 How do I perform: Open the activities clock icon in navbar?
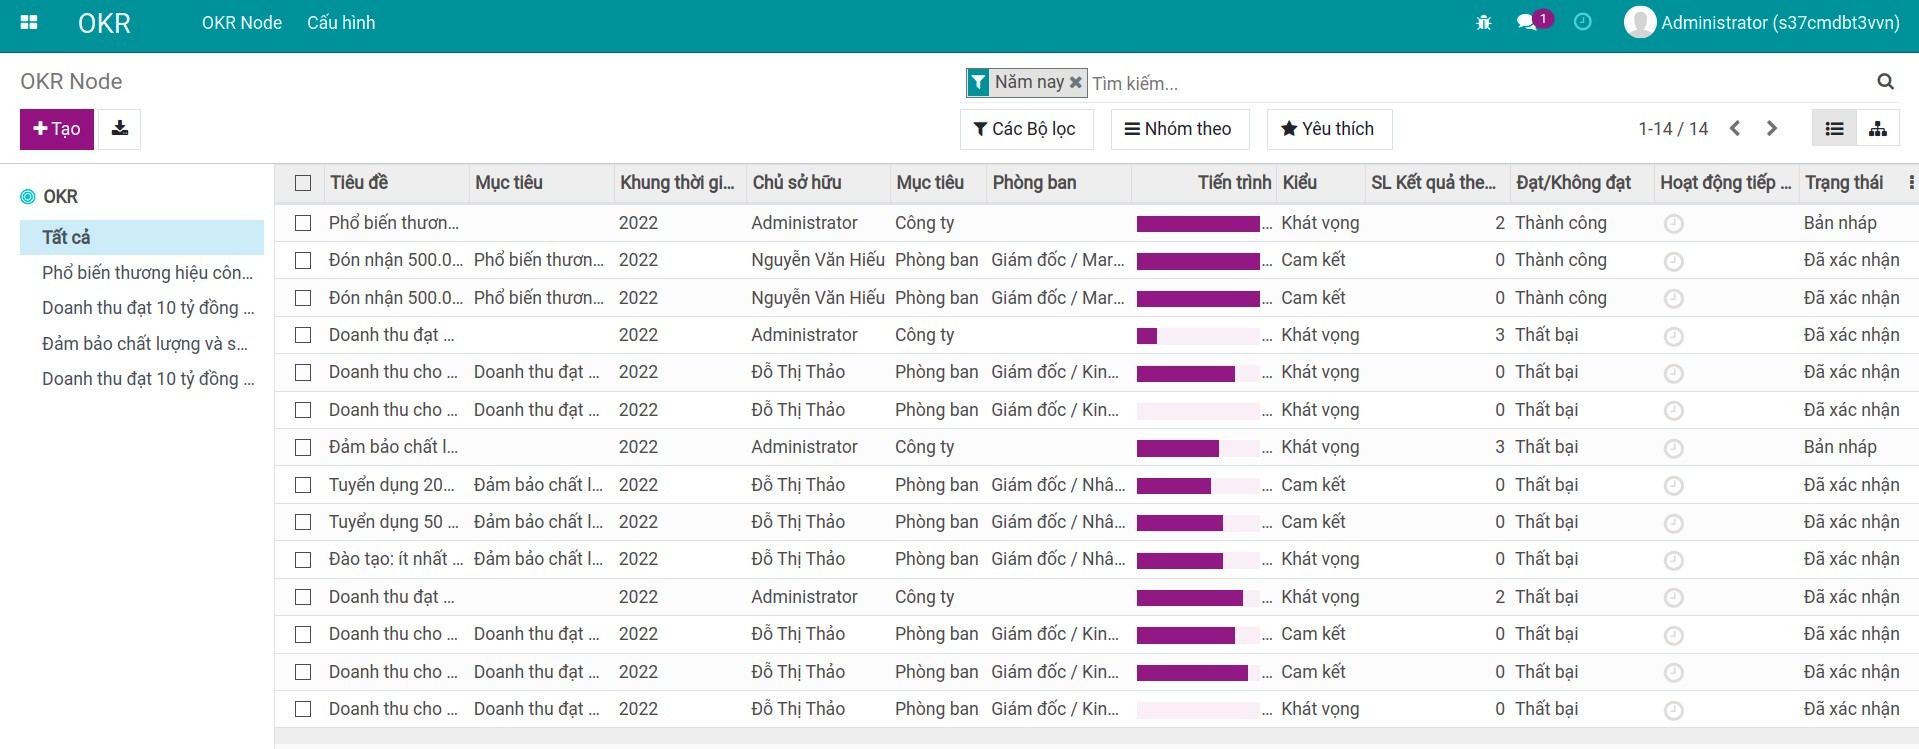click(1582, 22)
